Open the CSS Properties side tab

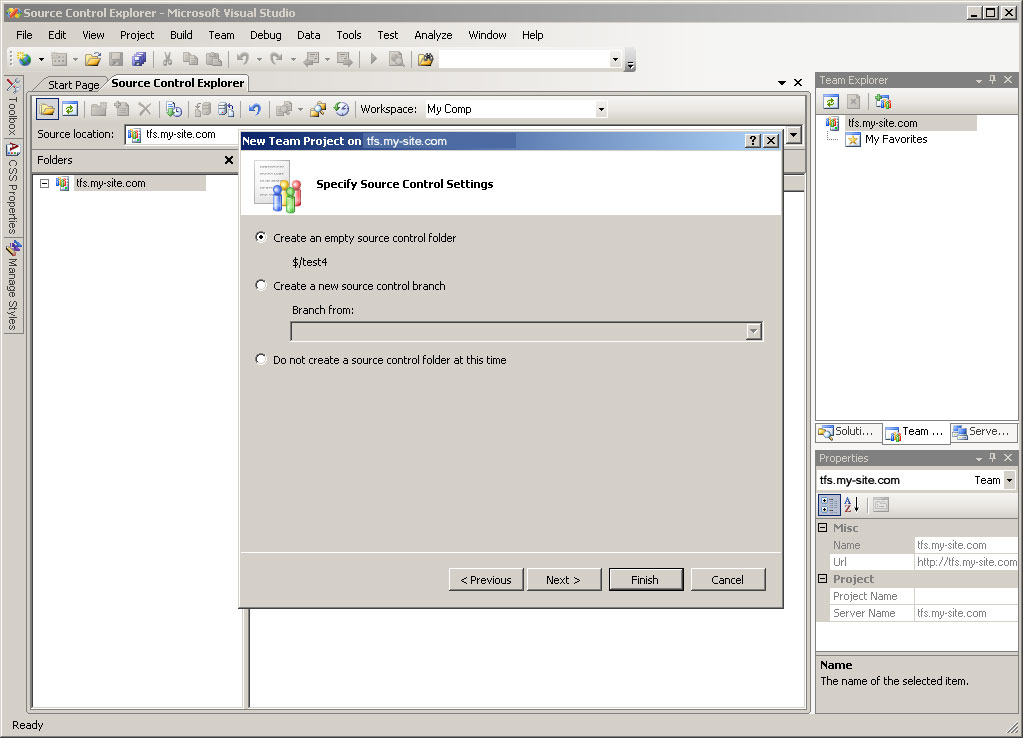pos(12,189)
